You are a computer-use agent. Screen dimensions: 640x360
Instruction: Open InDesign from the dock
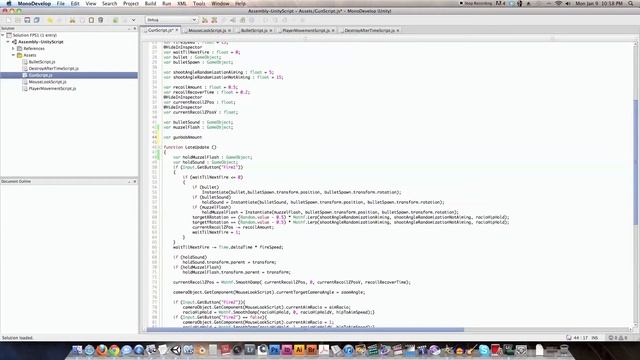point(287,350)
